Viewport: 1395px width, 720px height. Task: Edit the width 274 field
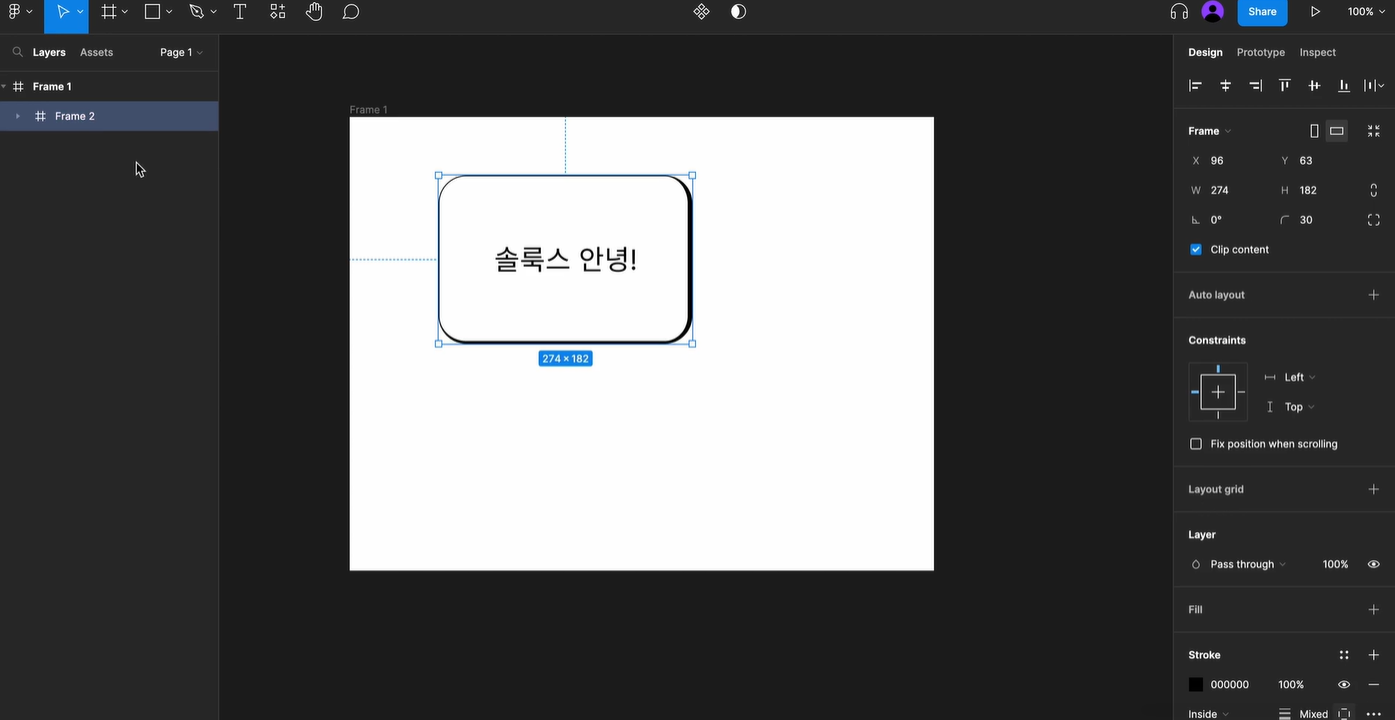pyautogui.click(x=1230, y=190)
